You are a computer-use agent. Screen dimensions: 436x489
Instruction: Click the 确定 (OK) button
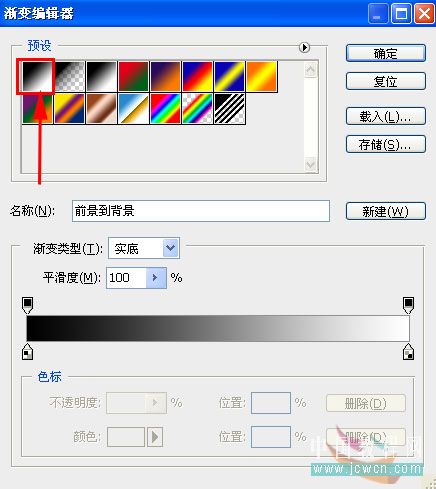coord(386,53)
